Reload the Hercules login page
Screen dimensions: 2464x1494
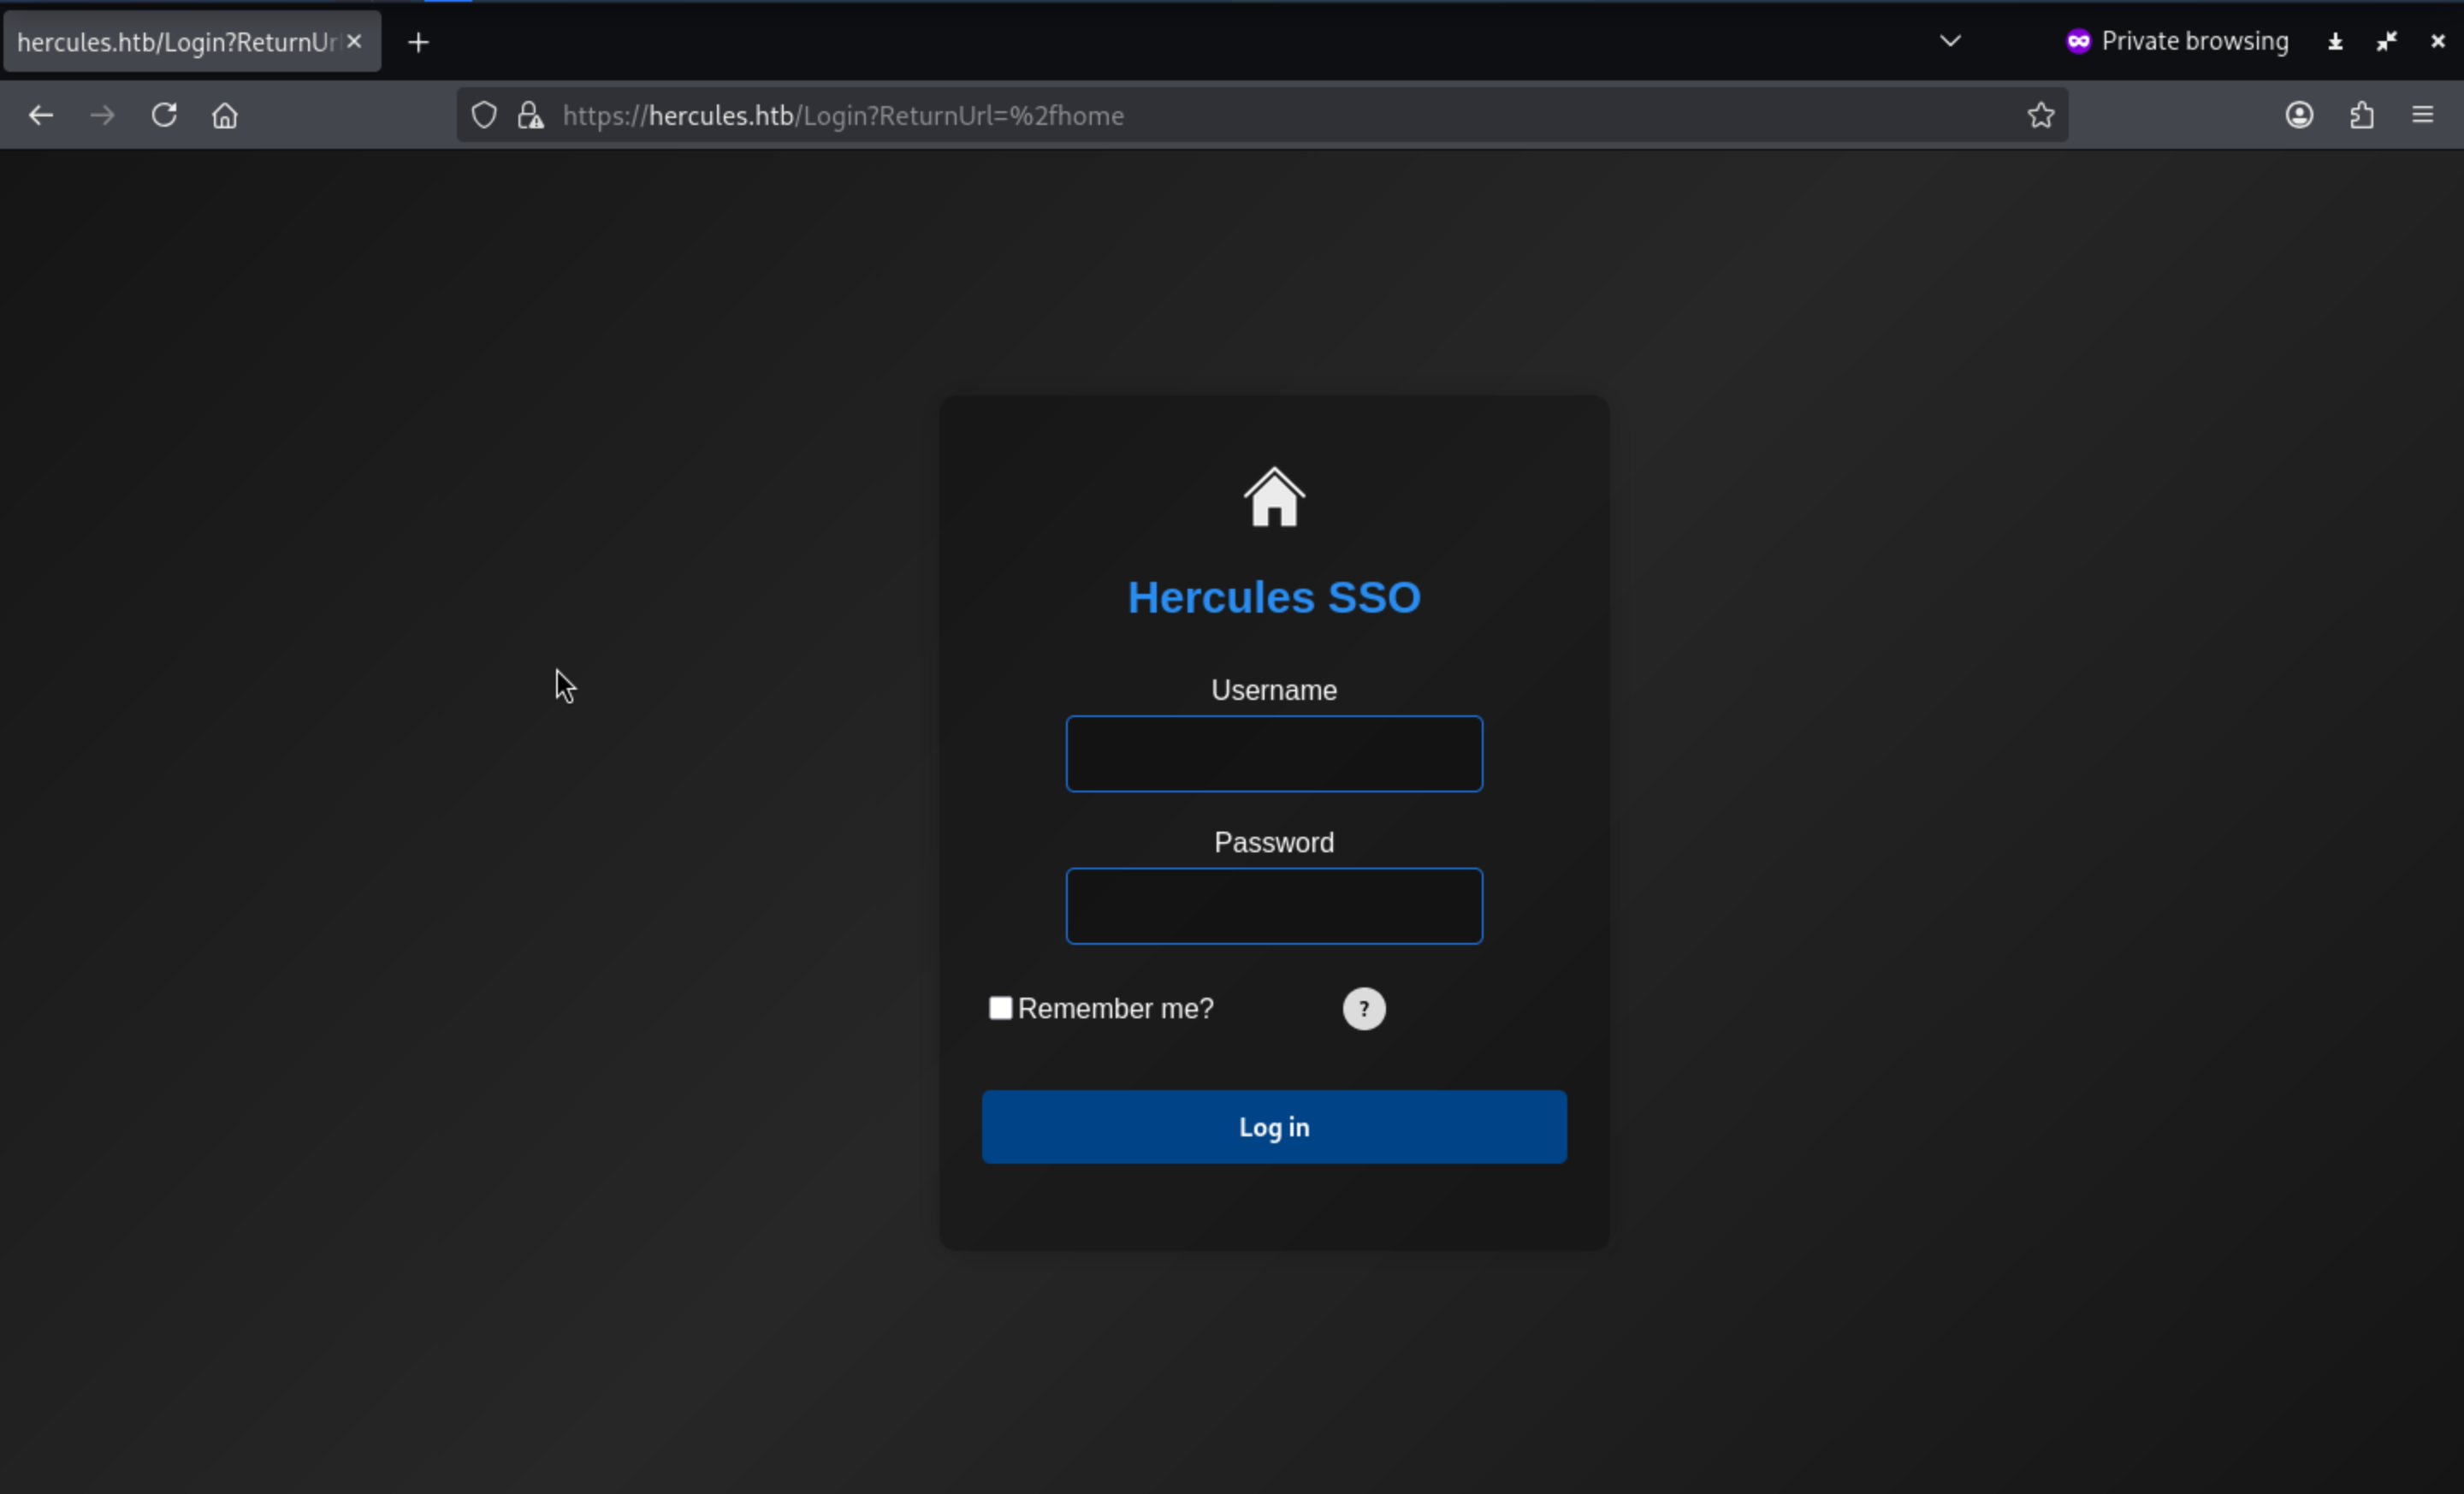[164, 115]
